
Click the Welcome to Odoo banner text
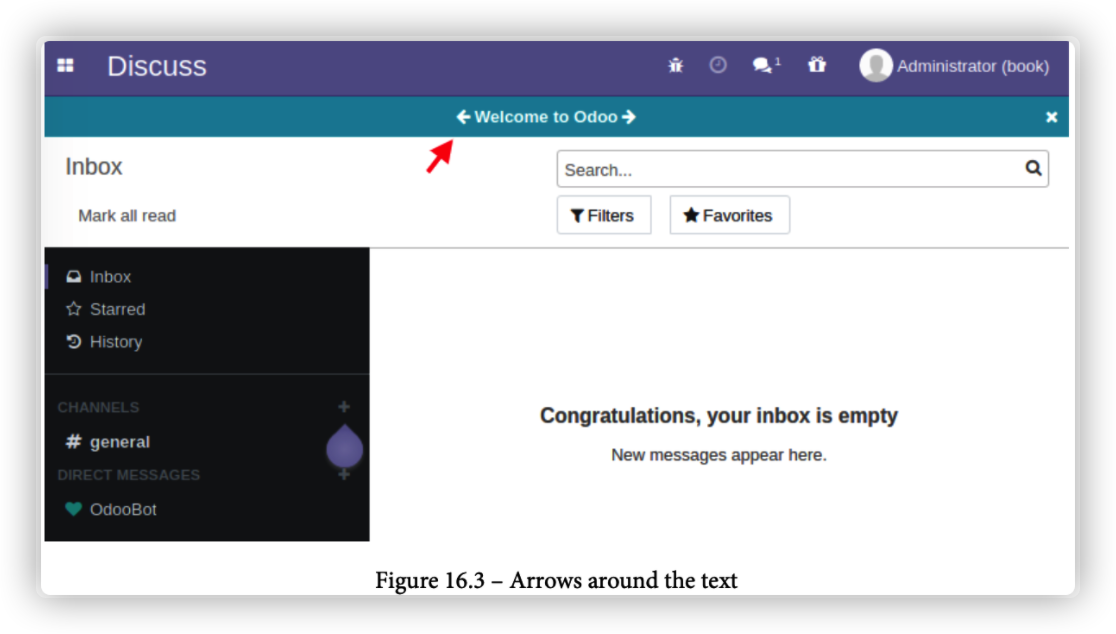click(546, 117)
